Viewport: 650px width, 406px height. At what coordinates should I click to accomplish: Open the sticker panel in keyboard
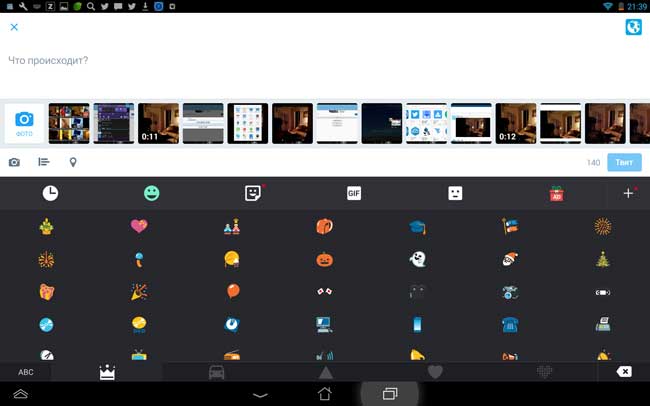click(253, 193)
